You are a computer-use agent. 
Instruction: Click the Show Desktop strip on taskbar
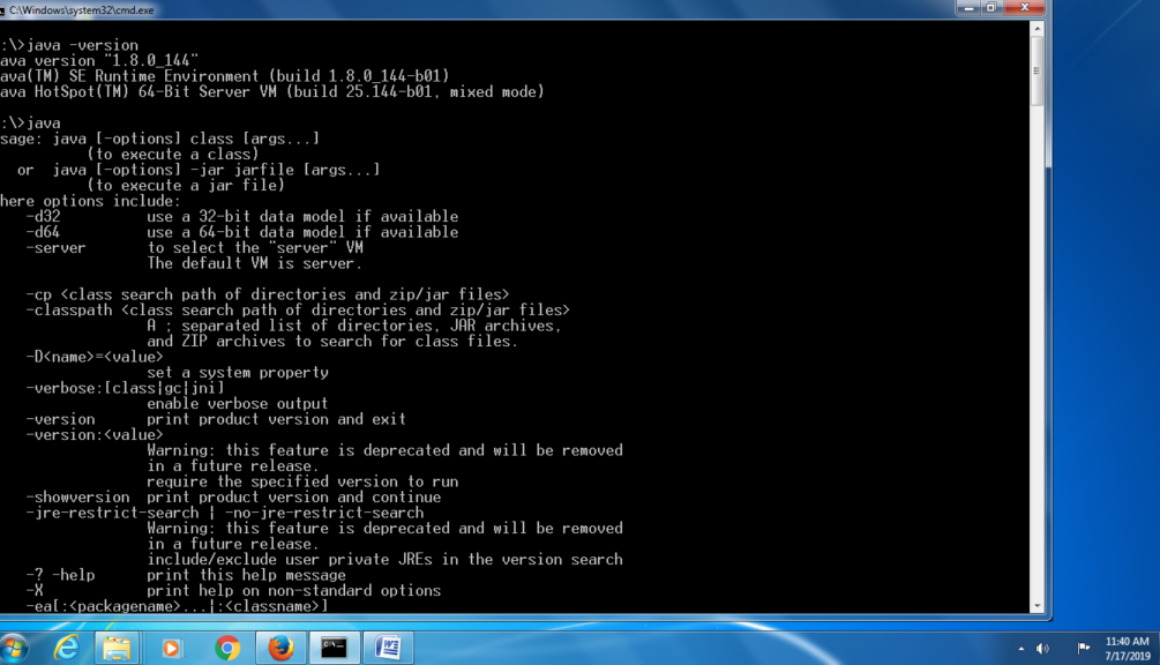pyautogui.click(x=1157, y=648)
